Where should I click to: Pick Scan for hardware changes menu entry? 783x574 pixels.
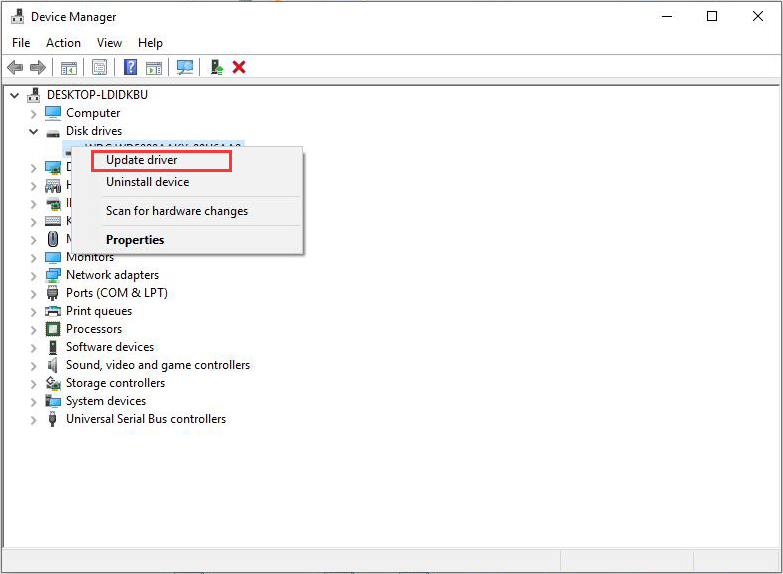(176, 211)
